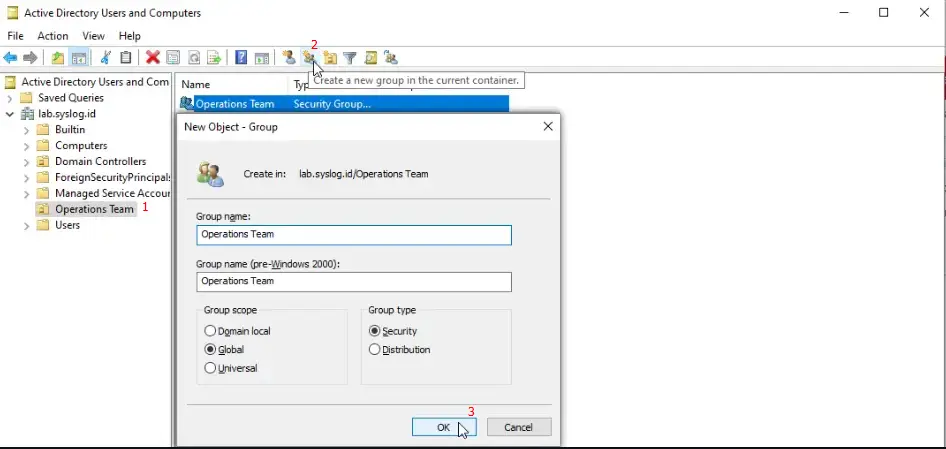Click the Cut scissors icon
The image size is (946, 449).
pyautogui.click(x=106, y=58)
